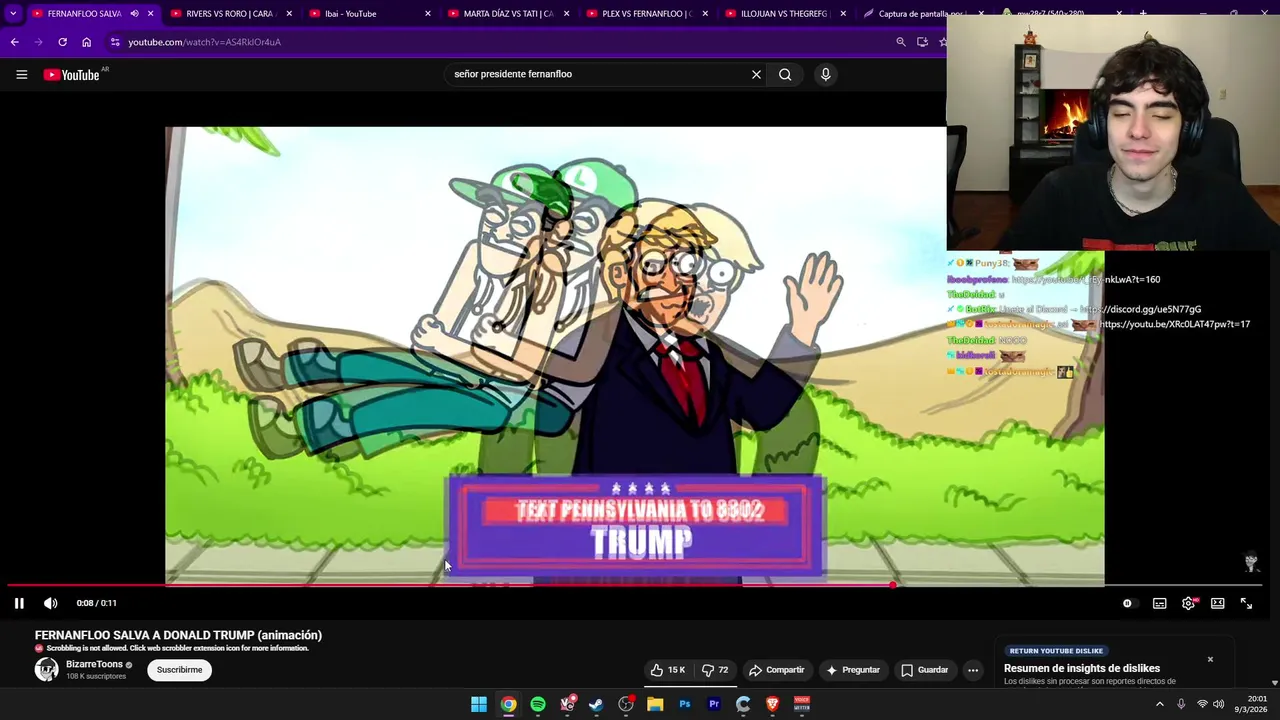Open system volume from tray speaker
This screenshot has width=1280, height=720.
tap(1218, 704)
